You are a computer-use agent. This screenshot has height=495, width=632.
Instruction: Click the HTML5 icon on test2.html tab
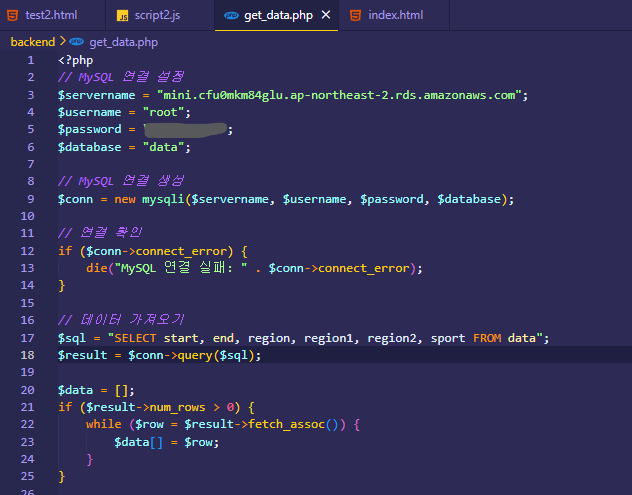click(x=13, y=15)
